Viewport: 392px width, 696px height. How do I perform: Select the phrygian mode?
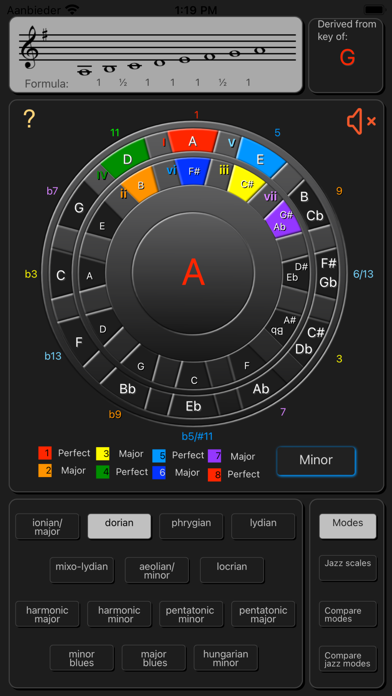click(191, 526)
